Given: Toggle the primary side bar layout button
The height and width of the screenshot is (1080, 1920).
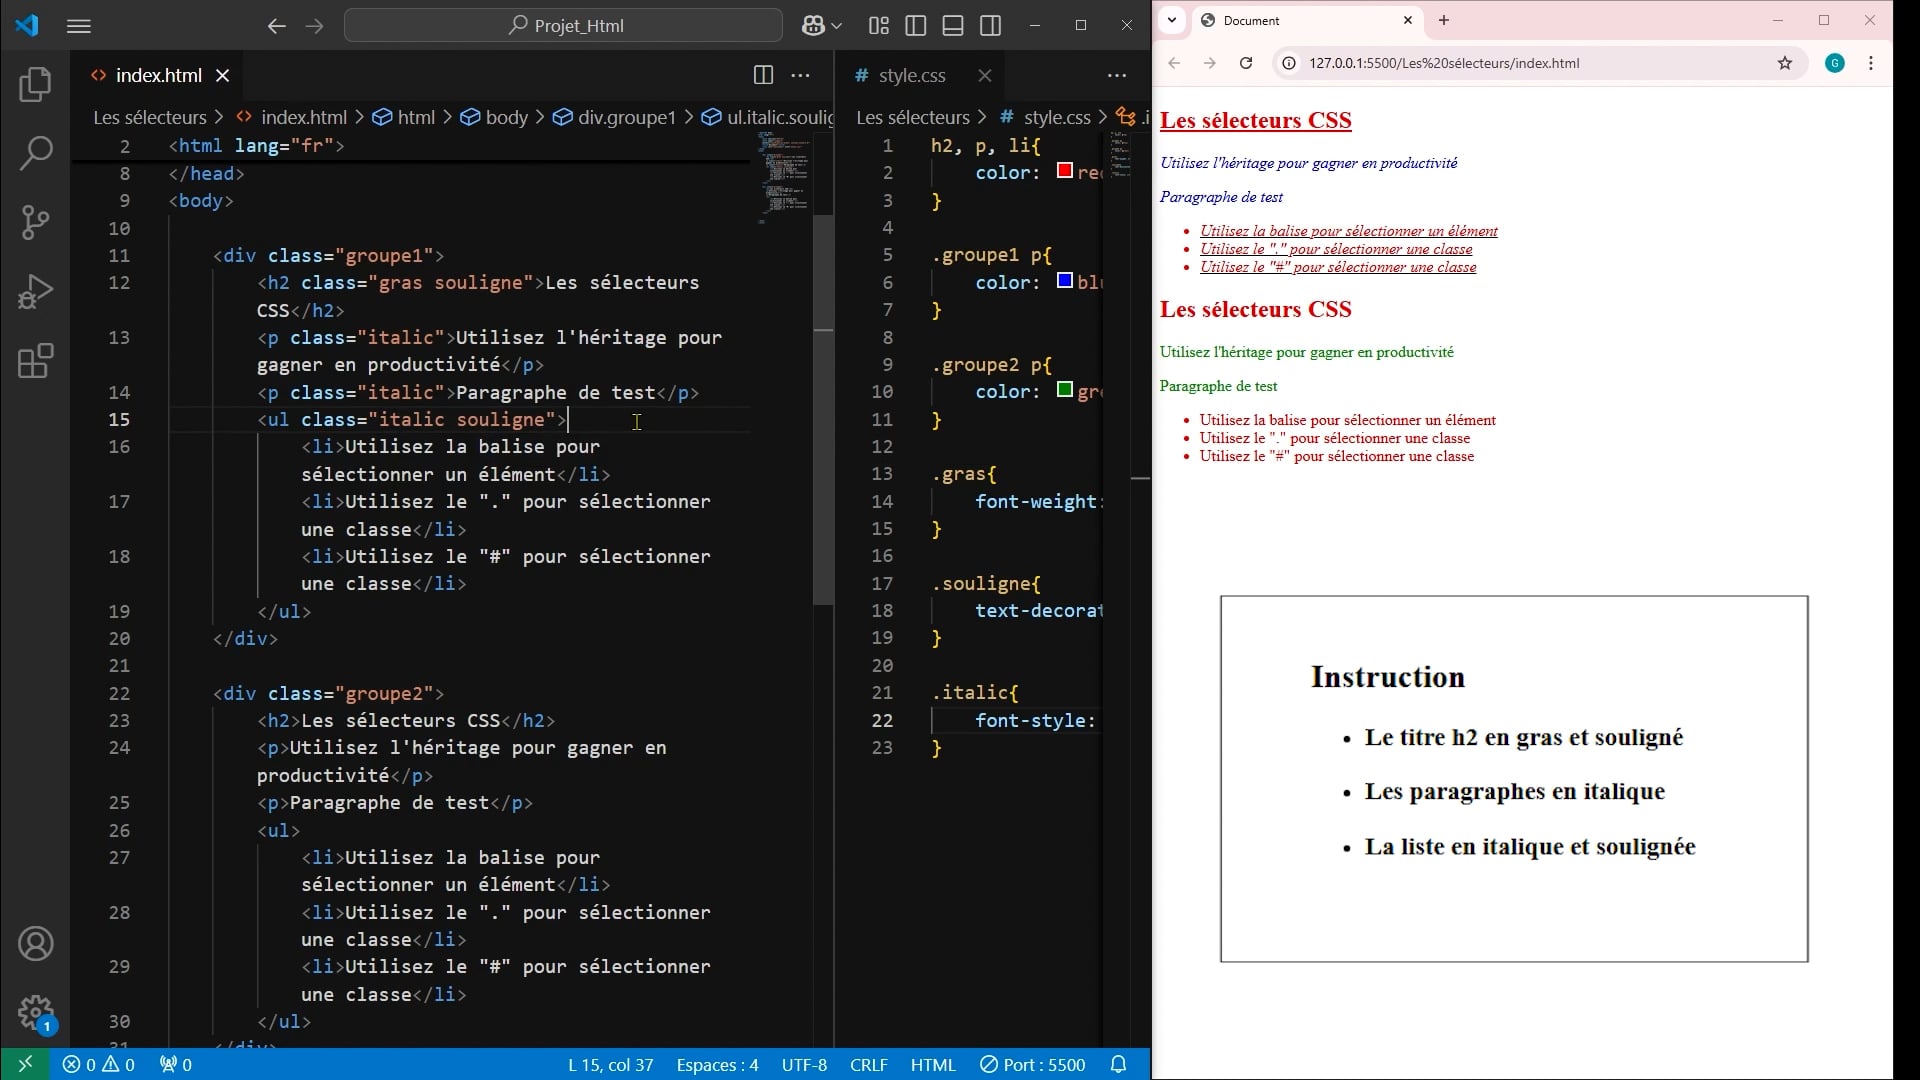Looking at the screenshot, I should (915, 26).
